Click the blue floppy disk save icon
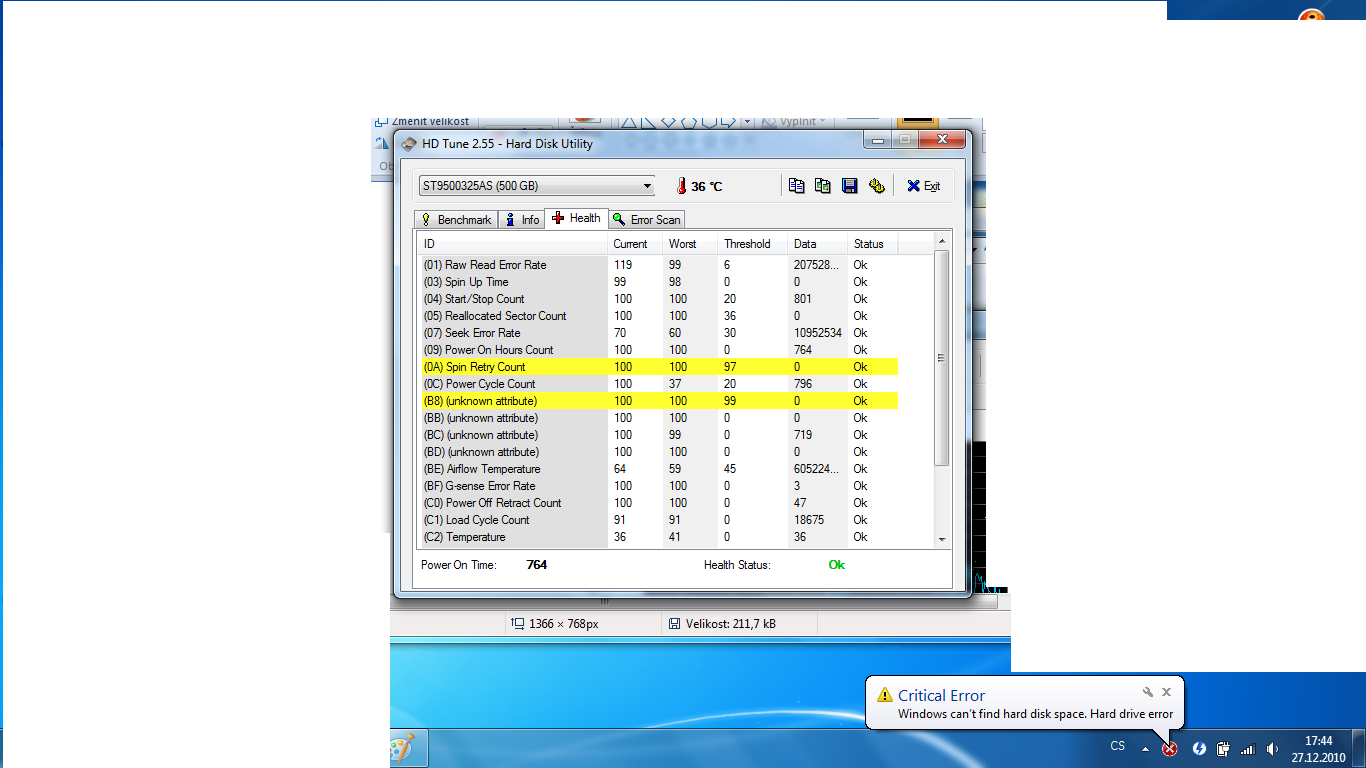The width and height of the screenshot is (1366, 768). pos(849,186)
